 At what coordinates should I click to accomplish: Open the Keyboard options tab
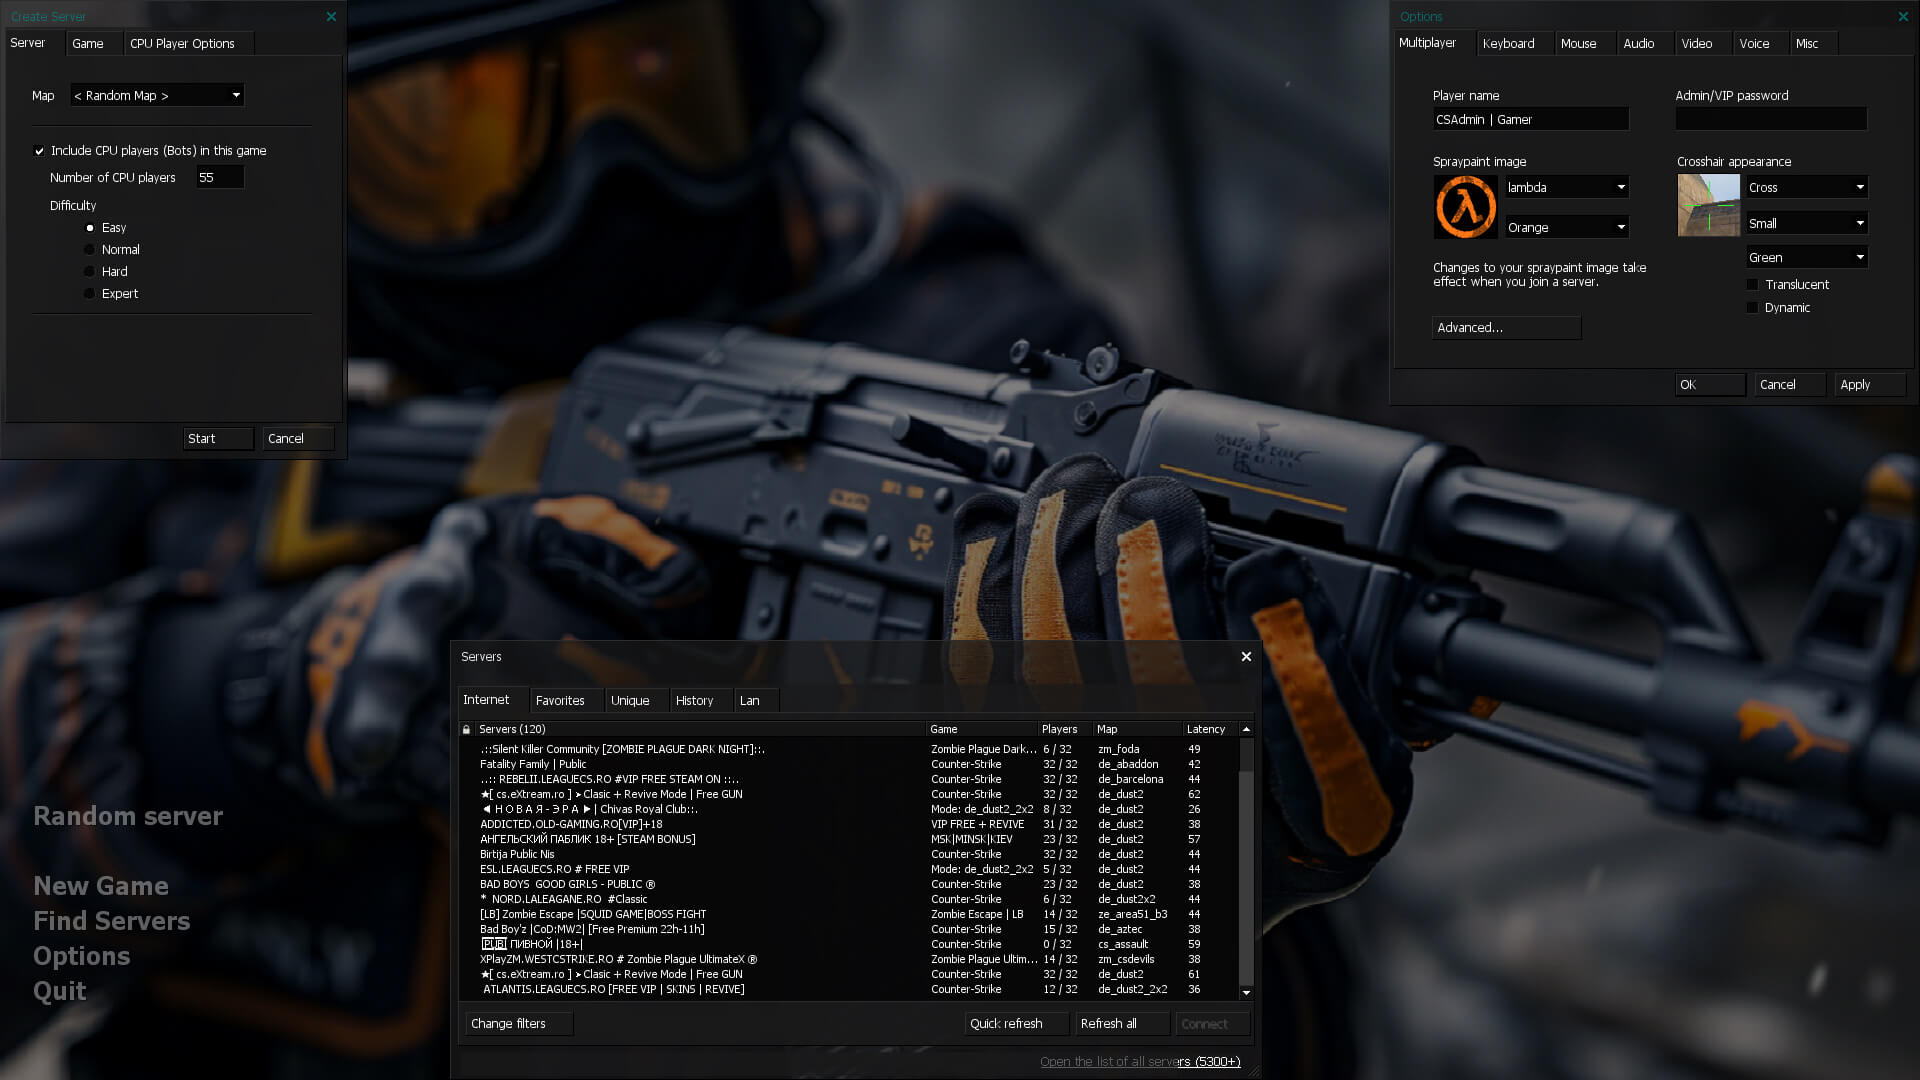[1508, 44]
